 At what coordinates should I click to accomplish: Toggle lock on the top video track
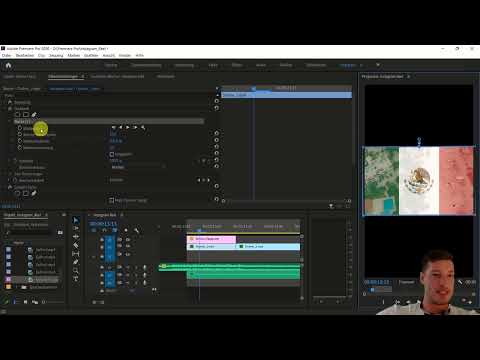(x=102, y=239)
